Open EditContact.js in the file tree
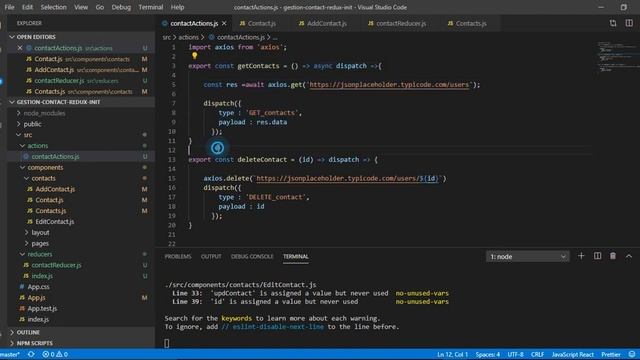 pyautogui.click(x=55, y=222)
